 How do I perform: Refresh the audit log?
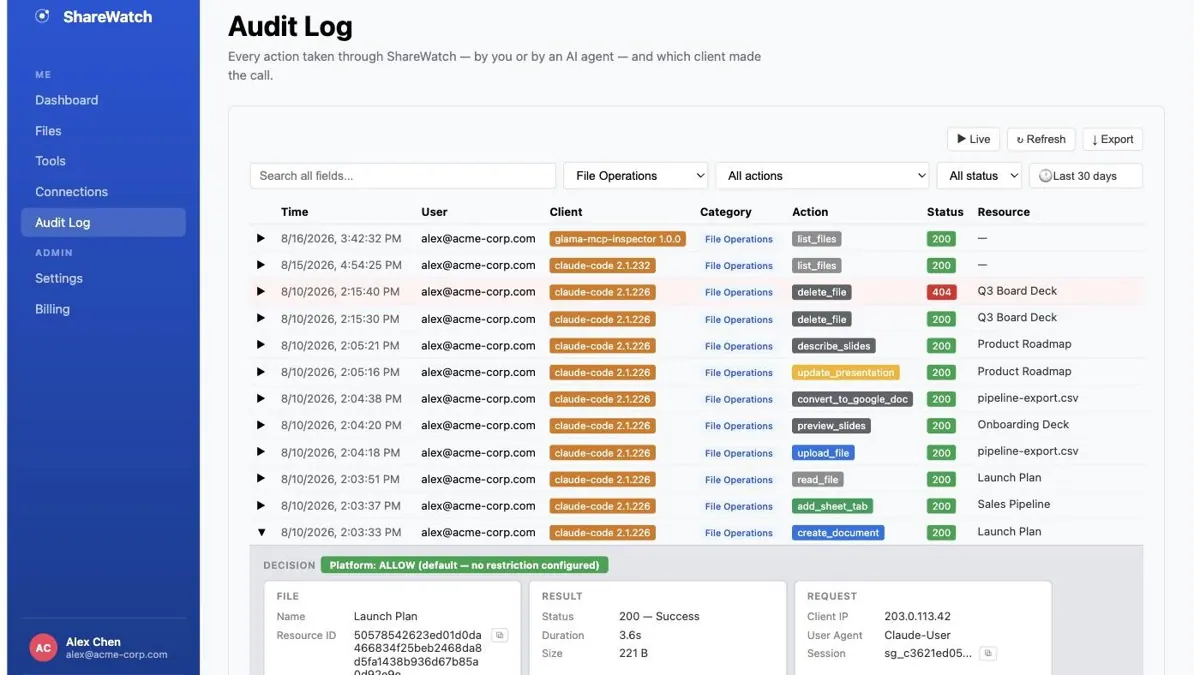(1041, 140)
